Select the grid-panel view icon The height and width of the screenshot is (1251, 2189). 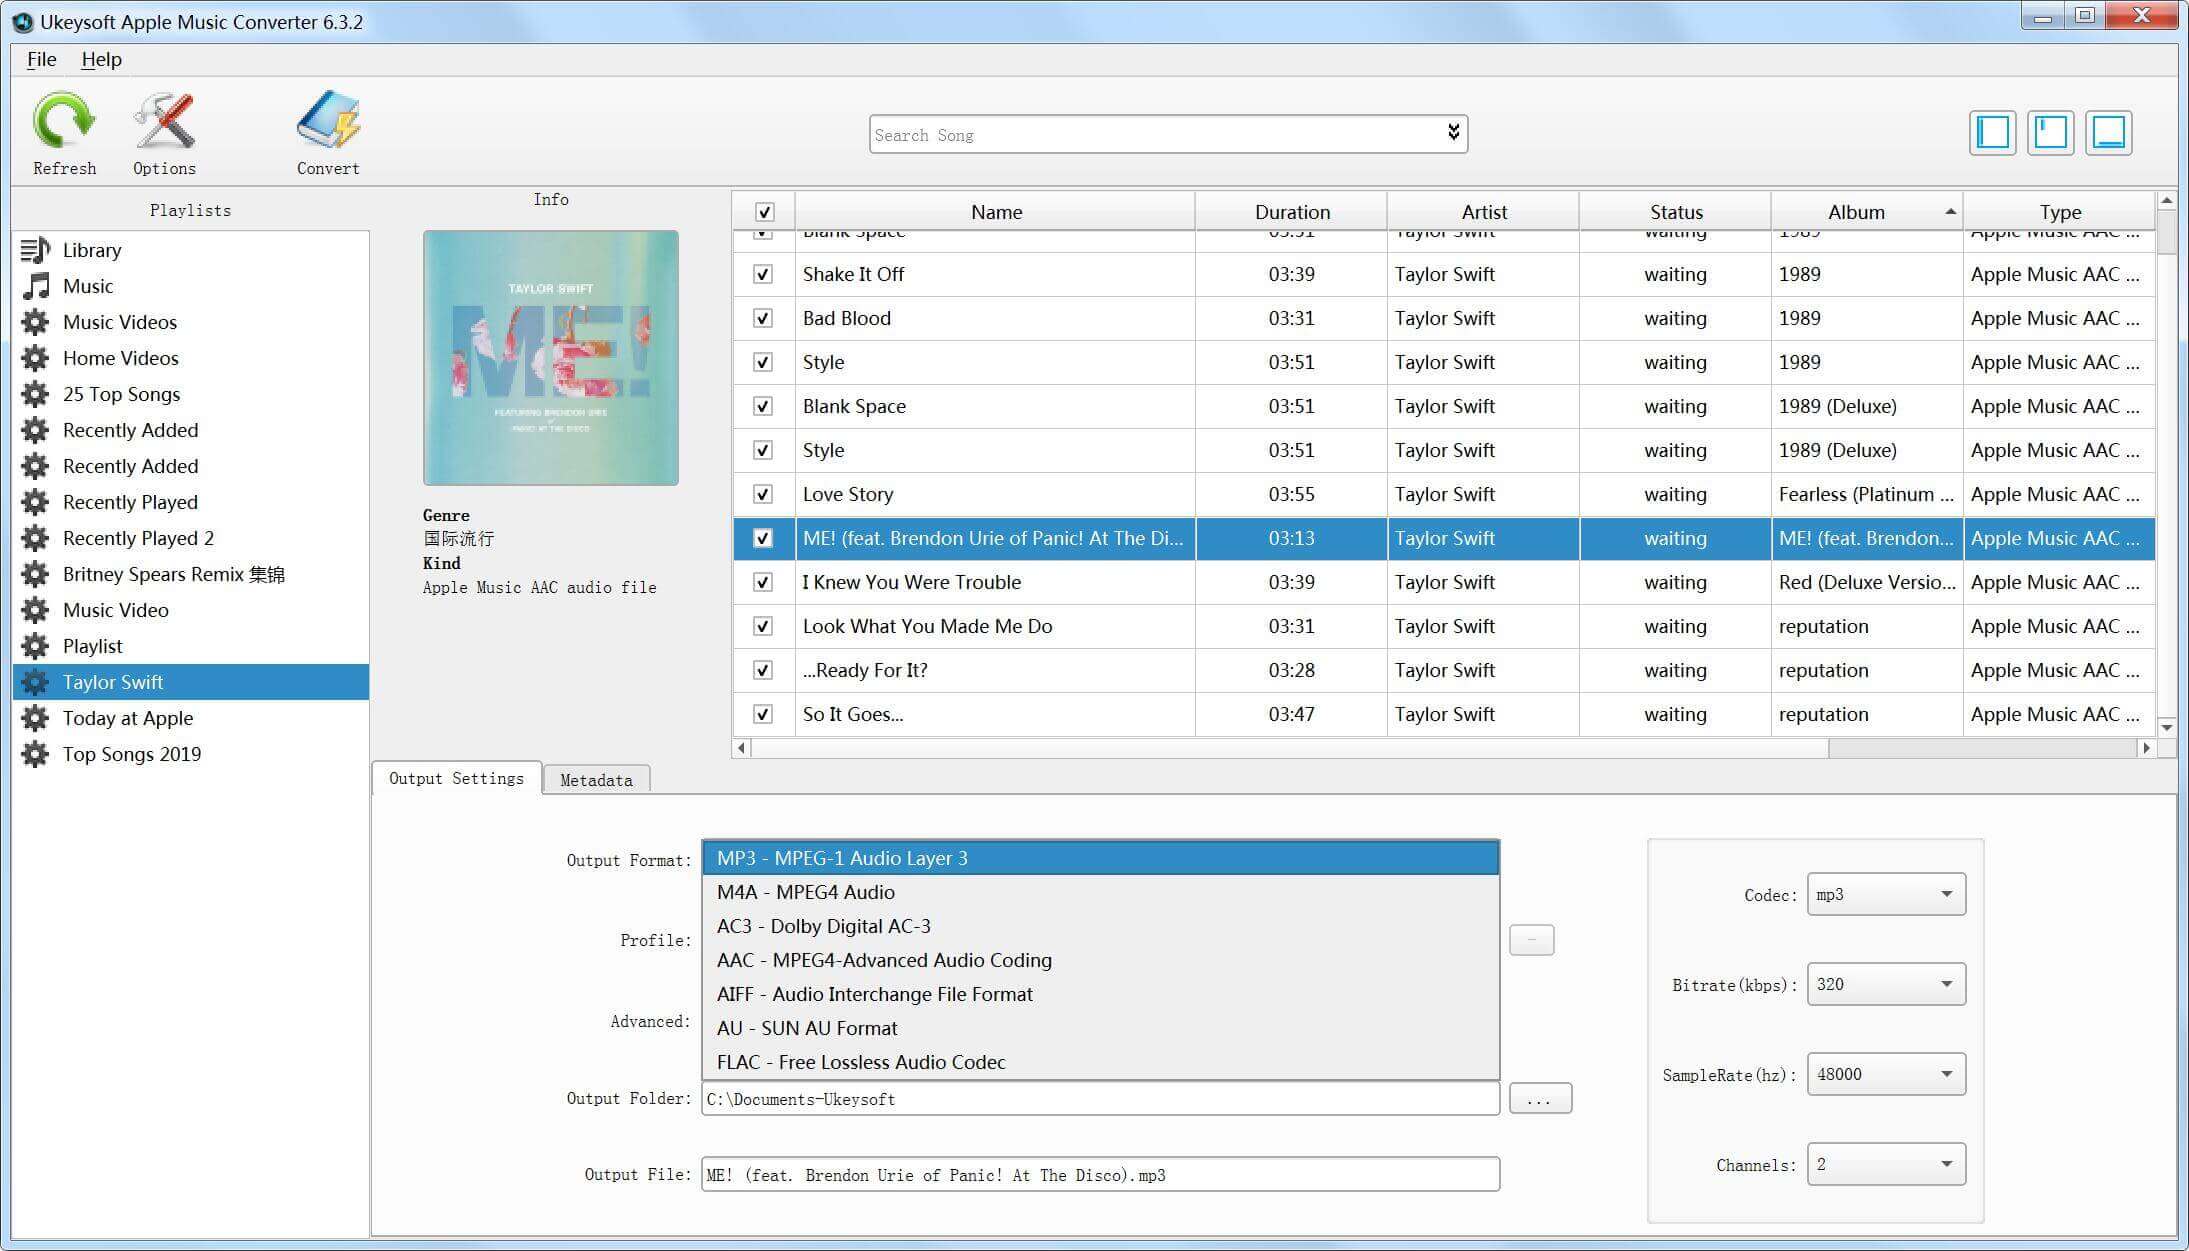click(2049, 132)
